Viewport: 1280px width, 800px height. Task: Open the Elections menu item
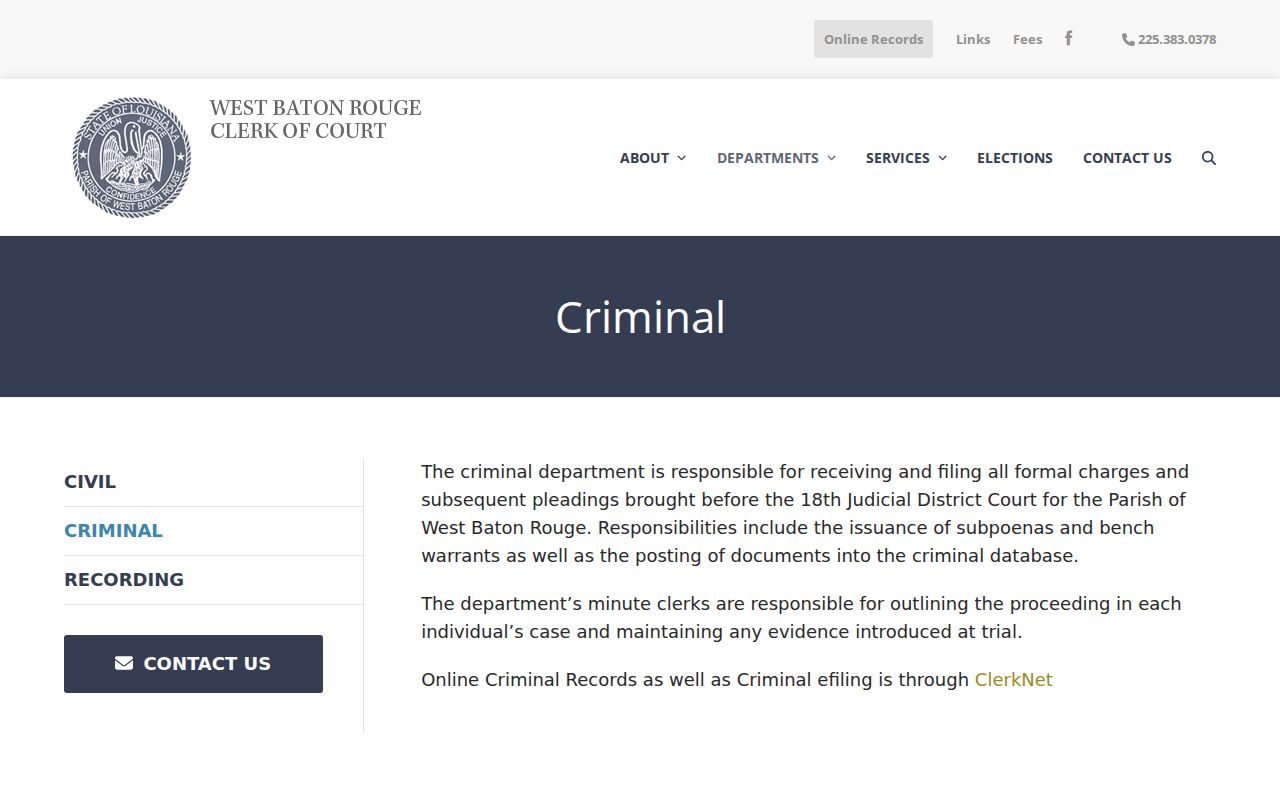pos(1015,158)
